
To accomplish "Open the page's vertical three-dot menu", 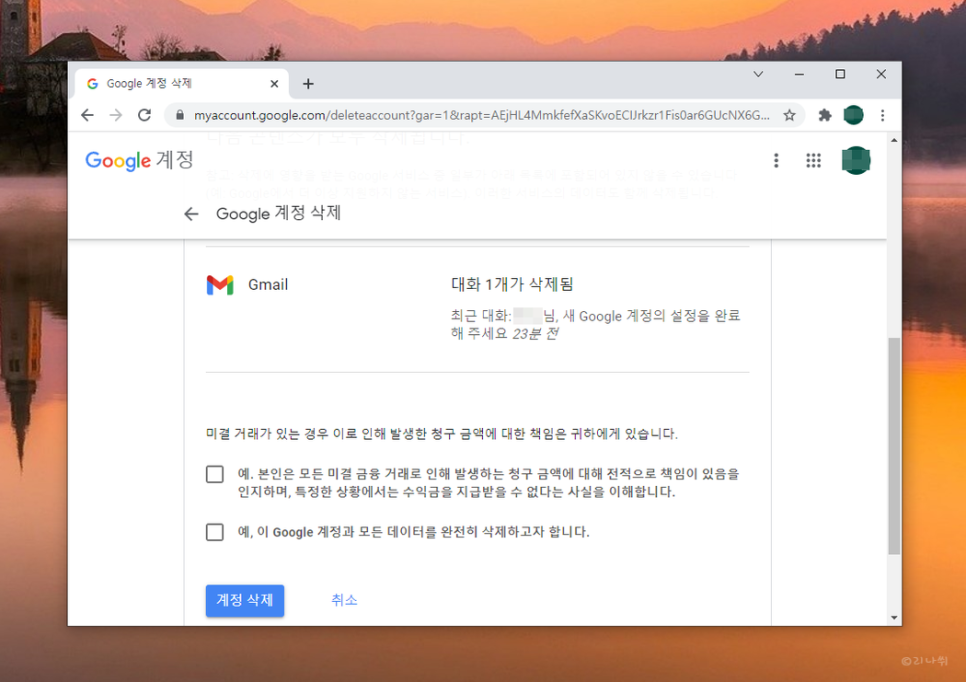I will pyautogui.click(x=777, y=160).
